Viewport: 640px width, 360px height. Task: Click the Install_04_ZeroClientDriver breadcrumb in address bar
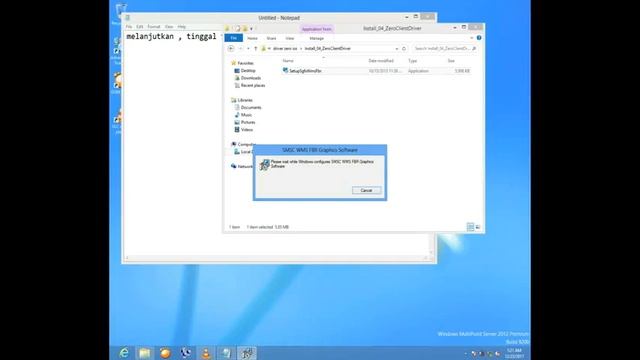click(x=327, y=49)
